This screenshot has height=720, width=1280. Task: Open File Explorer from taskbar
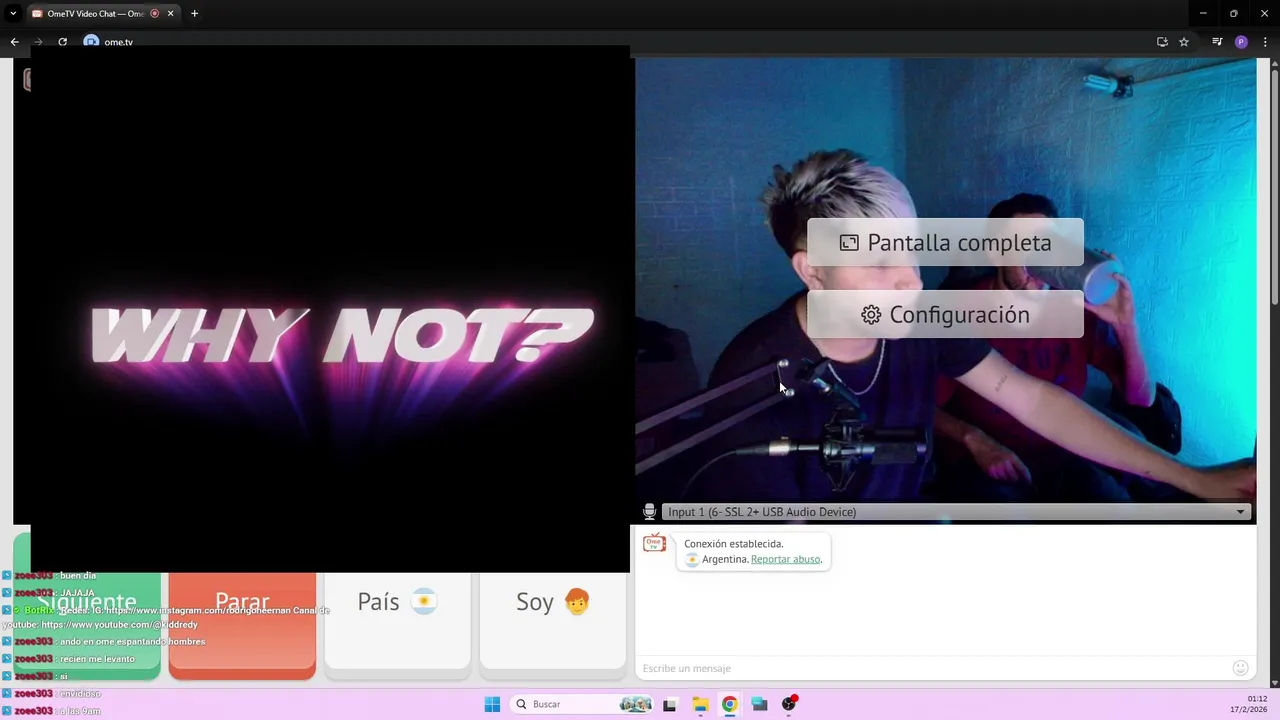coord(700,704)
